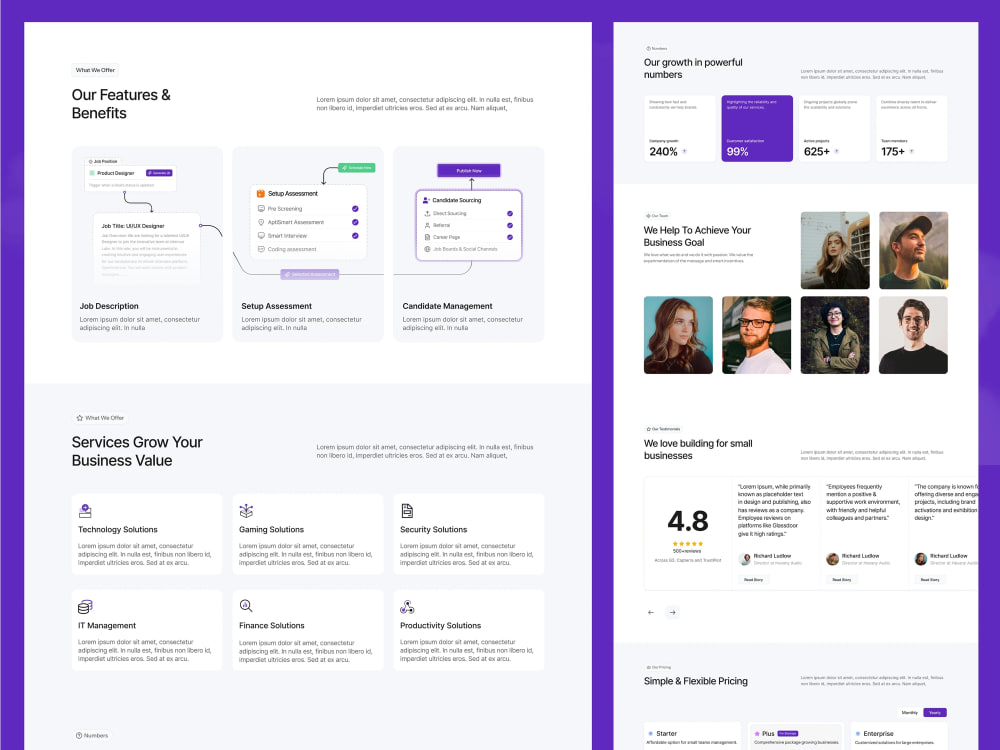Click the Career Page document icon
This screenshot has width=1000, height=750.
pos(427,237)
